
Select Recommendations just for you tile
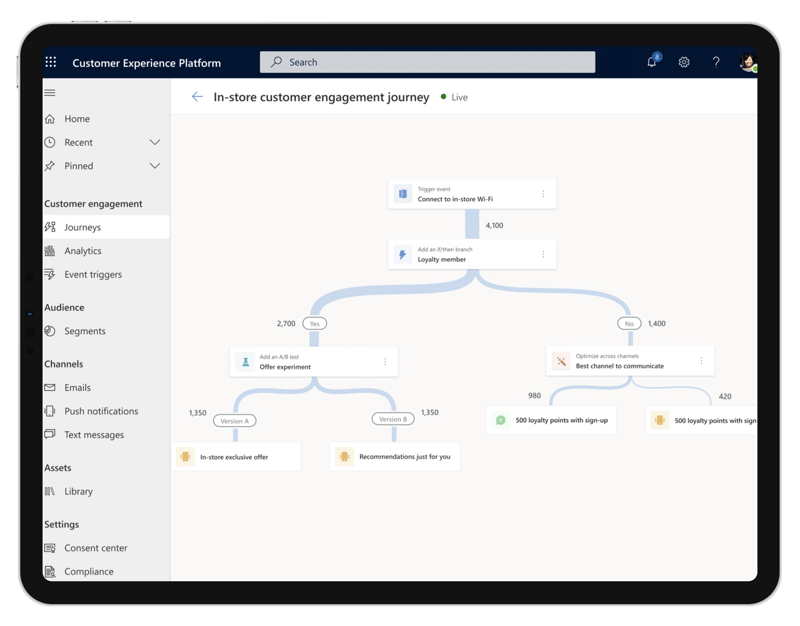coord(395,457)
